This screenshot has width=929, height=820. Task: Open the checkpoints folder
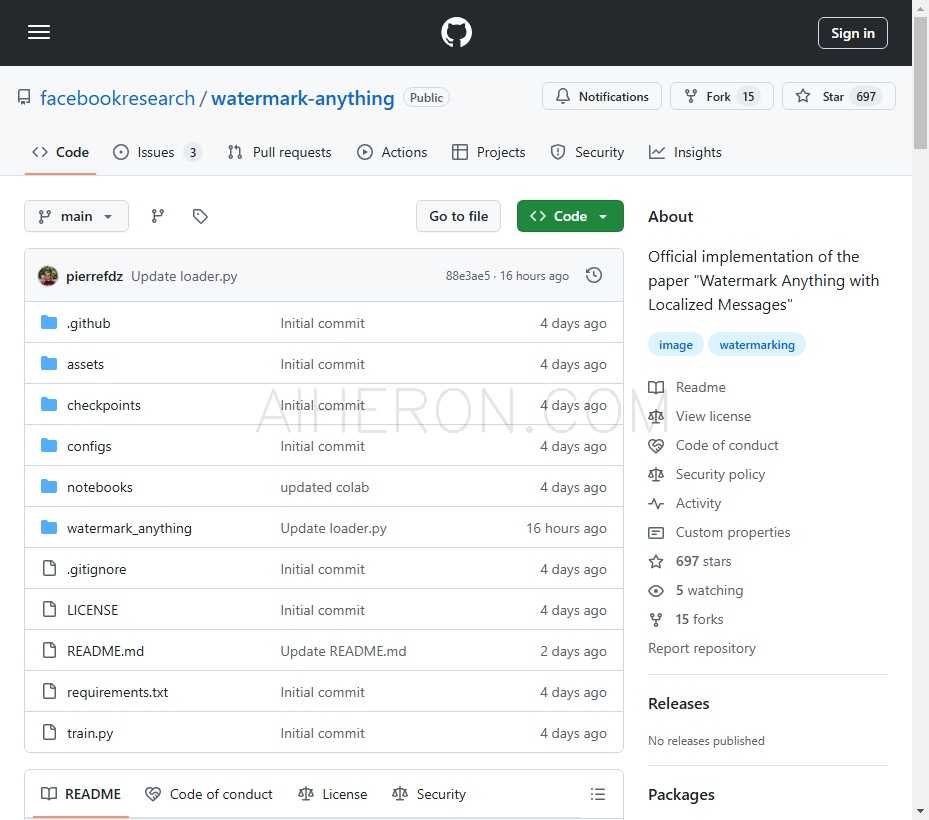coord(104,405)
